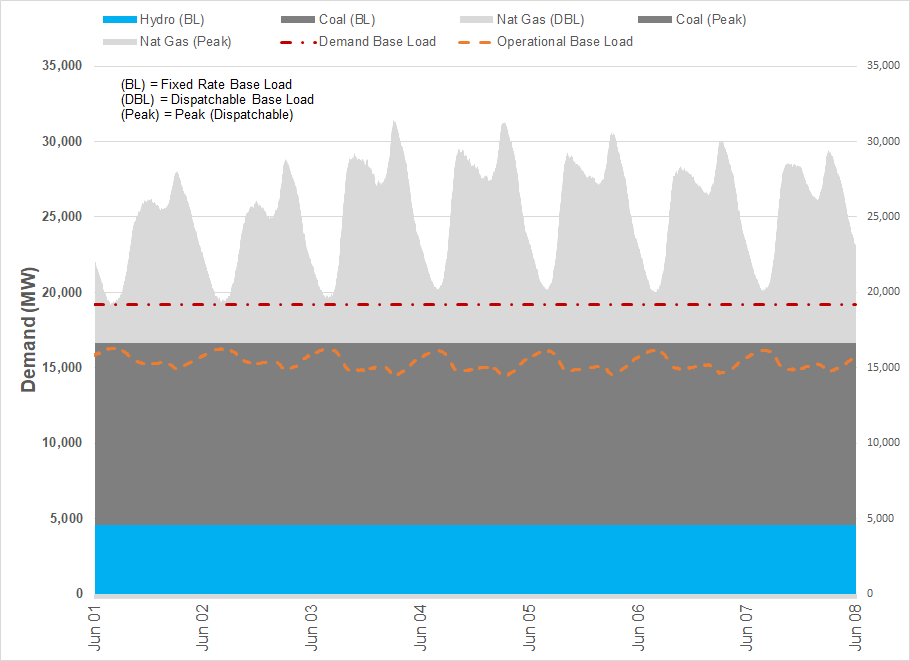Select the 35,000 left axis label

coord(64,64)
